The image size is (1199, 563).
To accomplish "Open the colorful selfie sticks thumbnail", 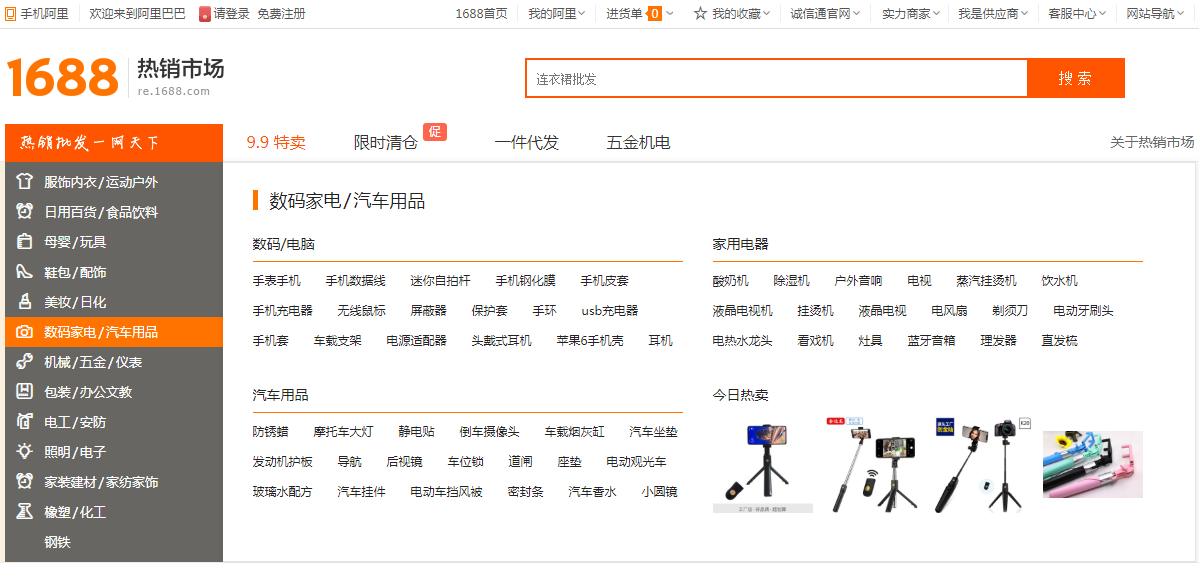I will pyautogui.click(x=1093, y=465).
